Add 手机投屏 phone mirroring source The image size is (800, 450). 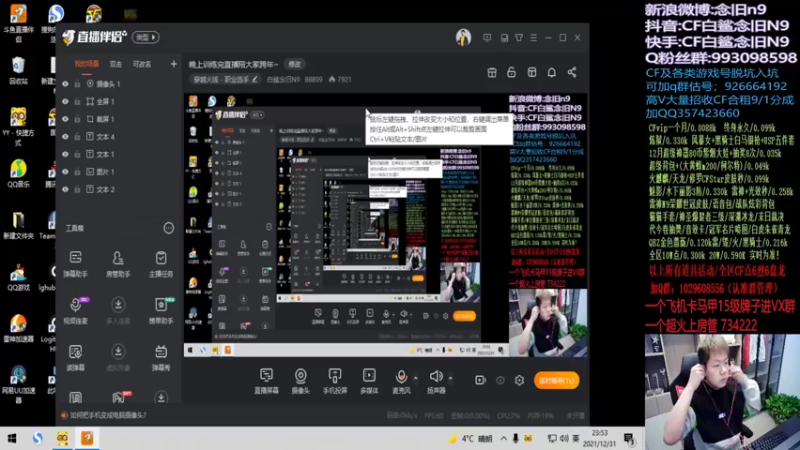coord(335,381)
